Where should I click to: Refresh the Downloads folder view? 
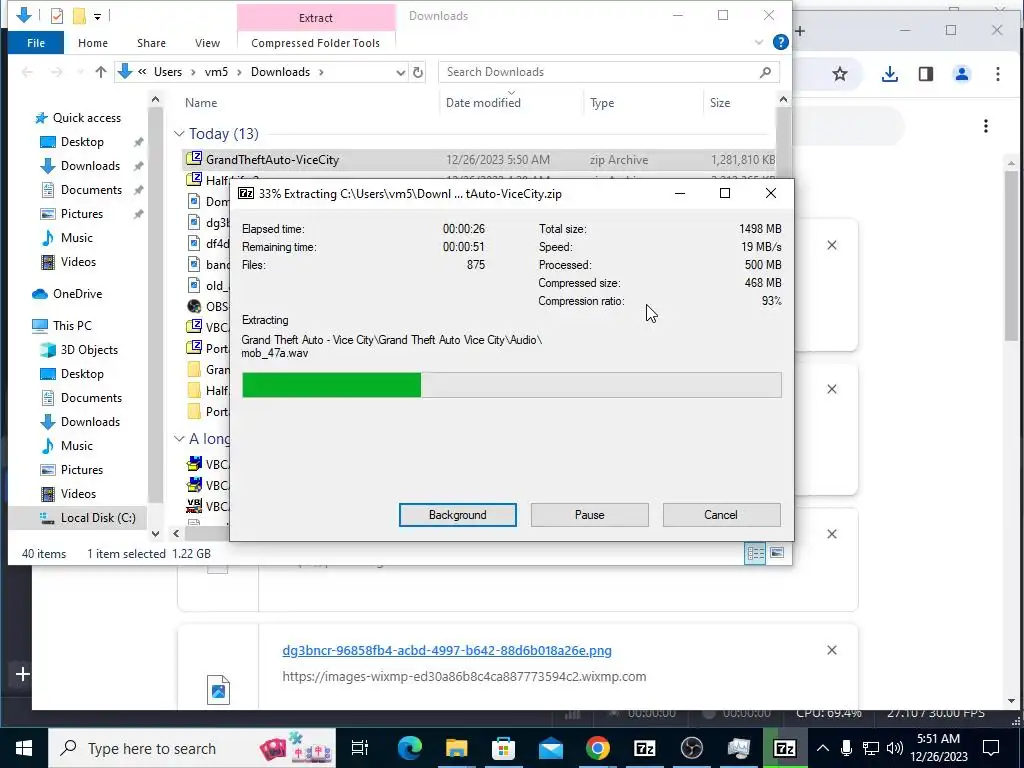(418, 72)
